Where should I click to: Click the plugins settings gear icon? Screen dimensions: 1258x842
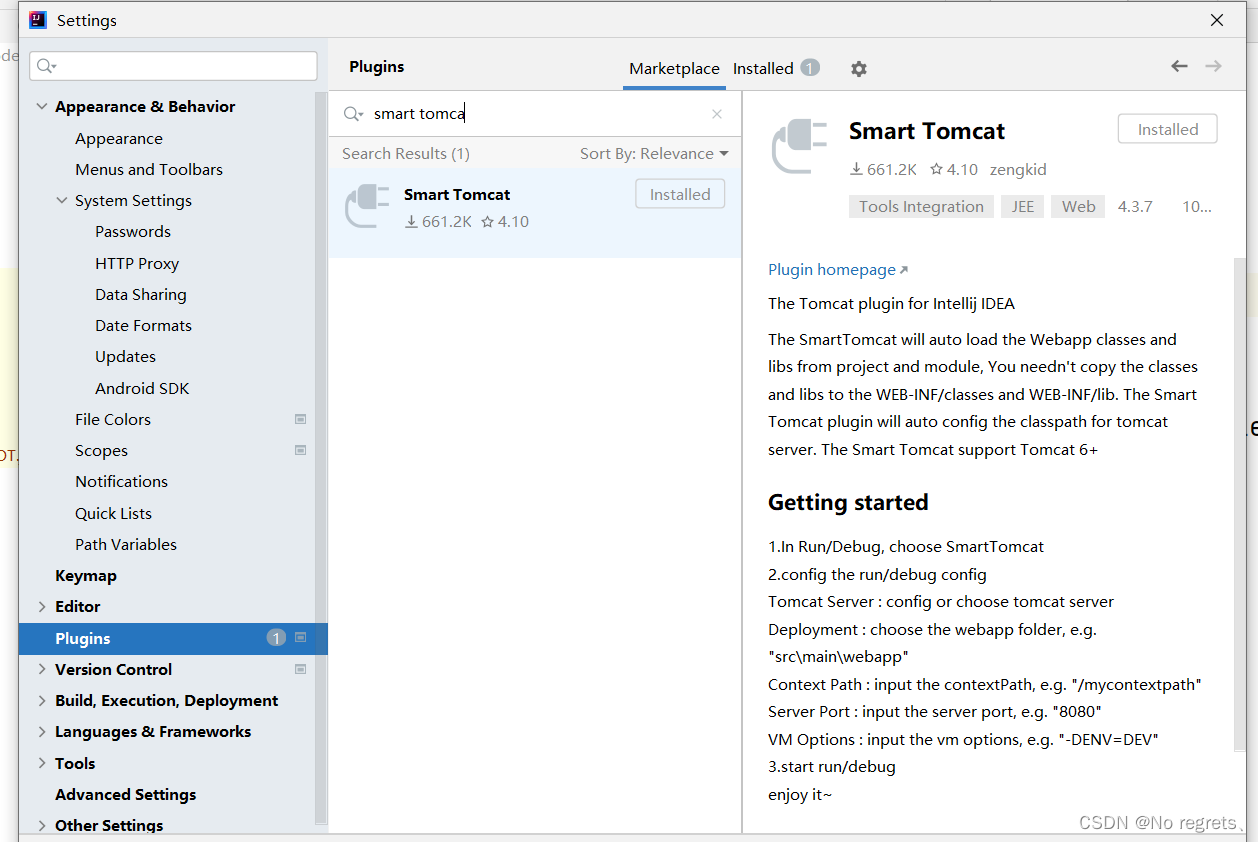click(859, 69)
